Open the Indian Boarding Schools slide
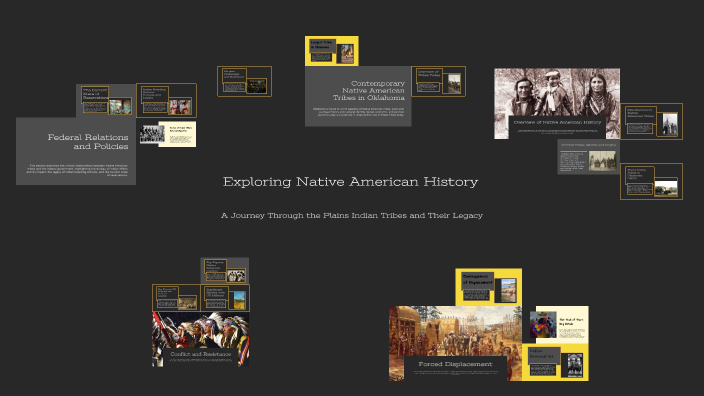The height and width of the screenshot is (396, 704). pos(166,101)
